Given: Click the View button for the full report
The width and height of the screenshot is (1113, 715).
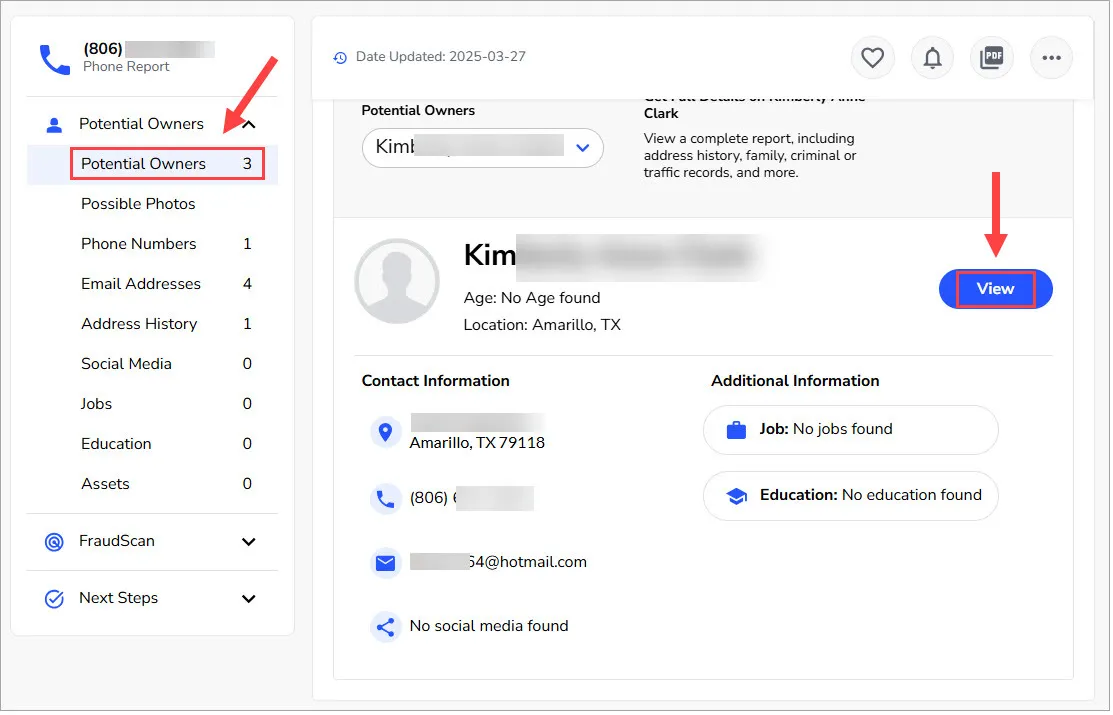Looking at the screenshot, I should pyautogui.click(x=994, y=288).
